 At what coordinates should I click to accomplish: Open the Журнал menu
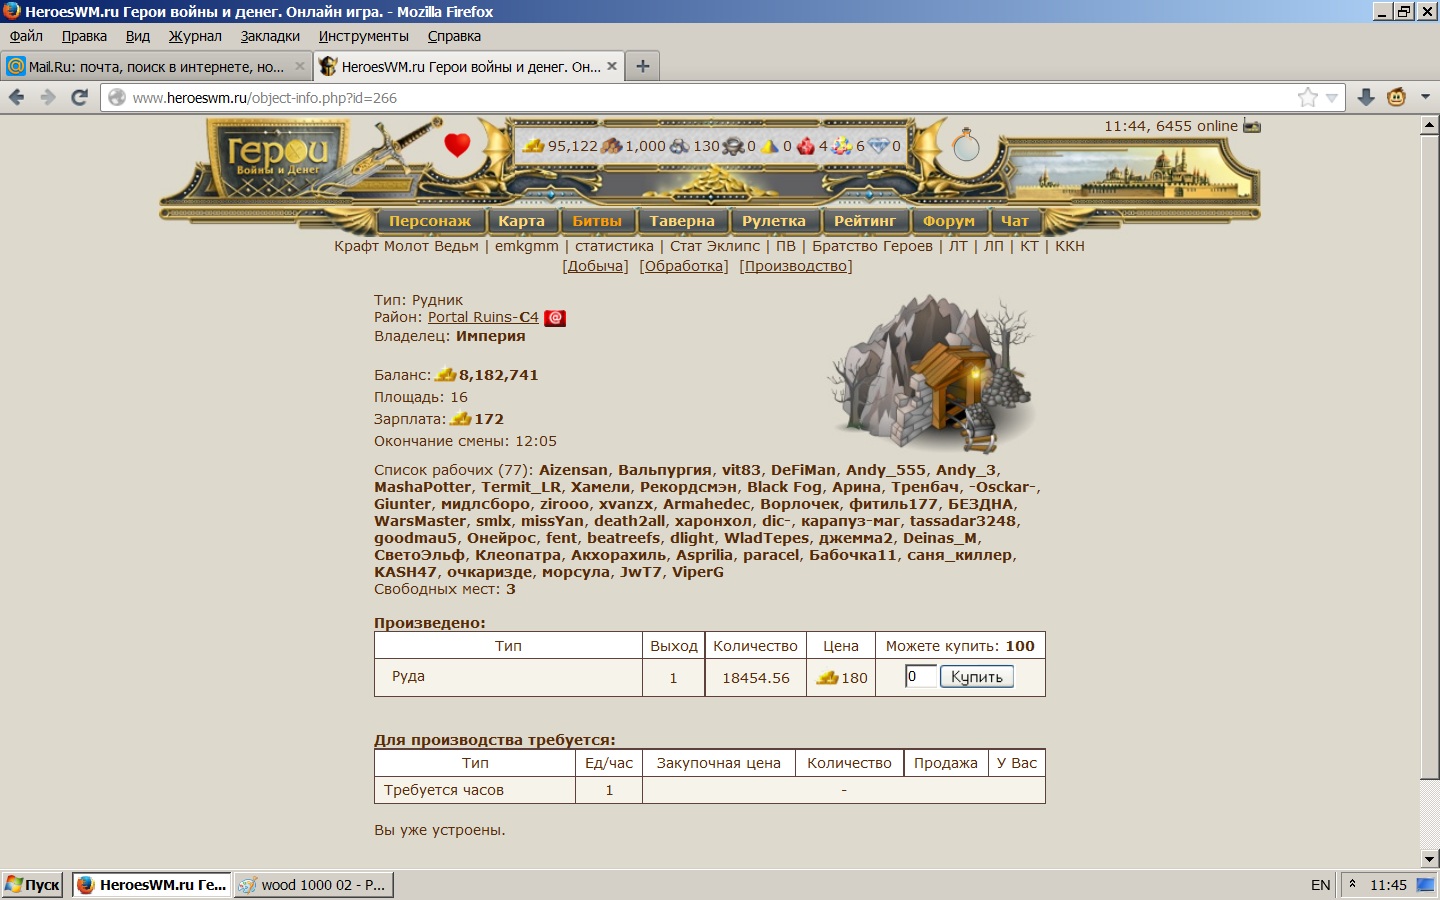(195, 36)
